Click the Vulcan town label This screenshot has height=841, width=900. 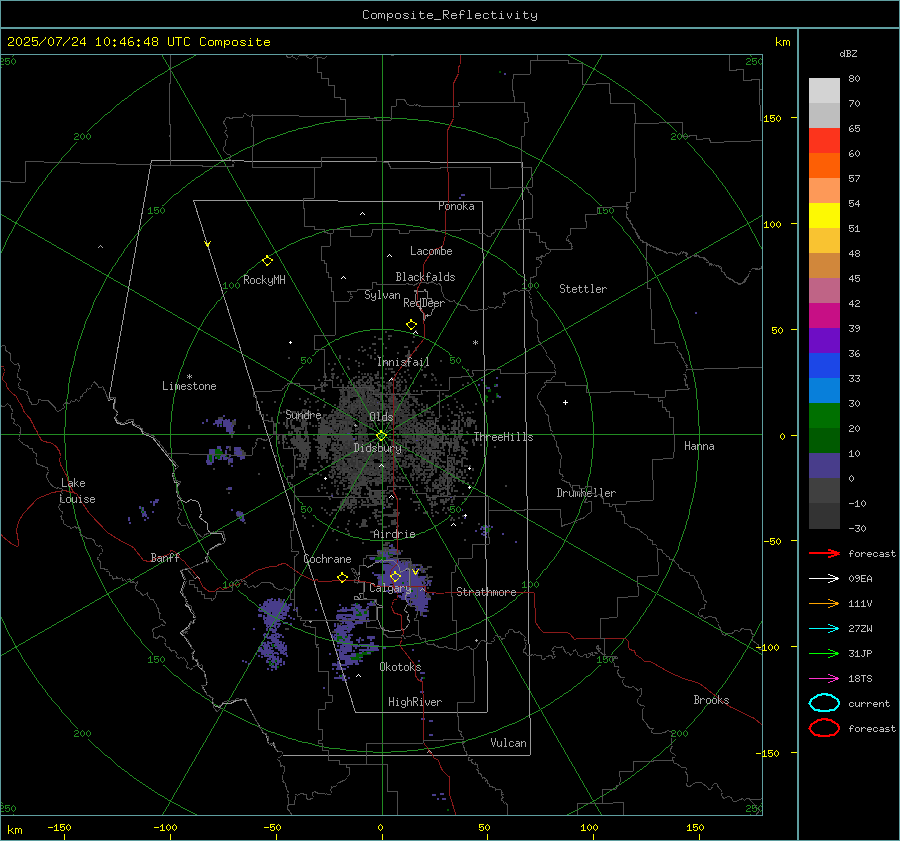(x=508, y=743)
